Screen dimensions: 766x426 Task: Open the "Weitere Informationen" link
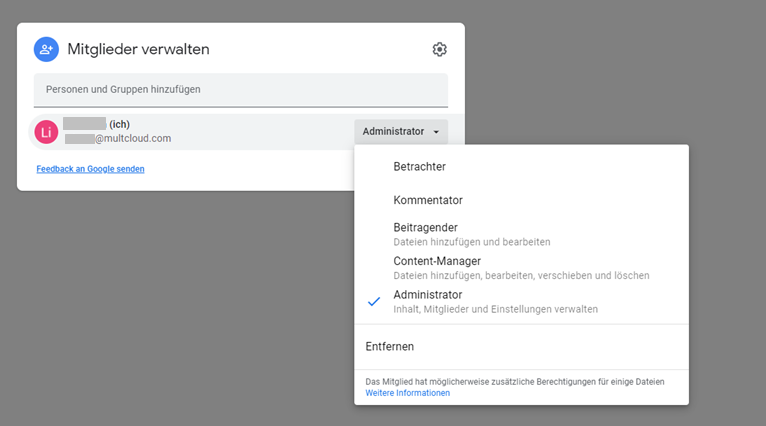(407, 393)
